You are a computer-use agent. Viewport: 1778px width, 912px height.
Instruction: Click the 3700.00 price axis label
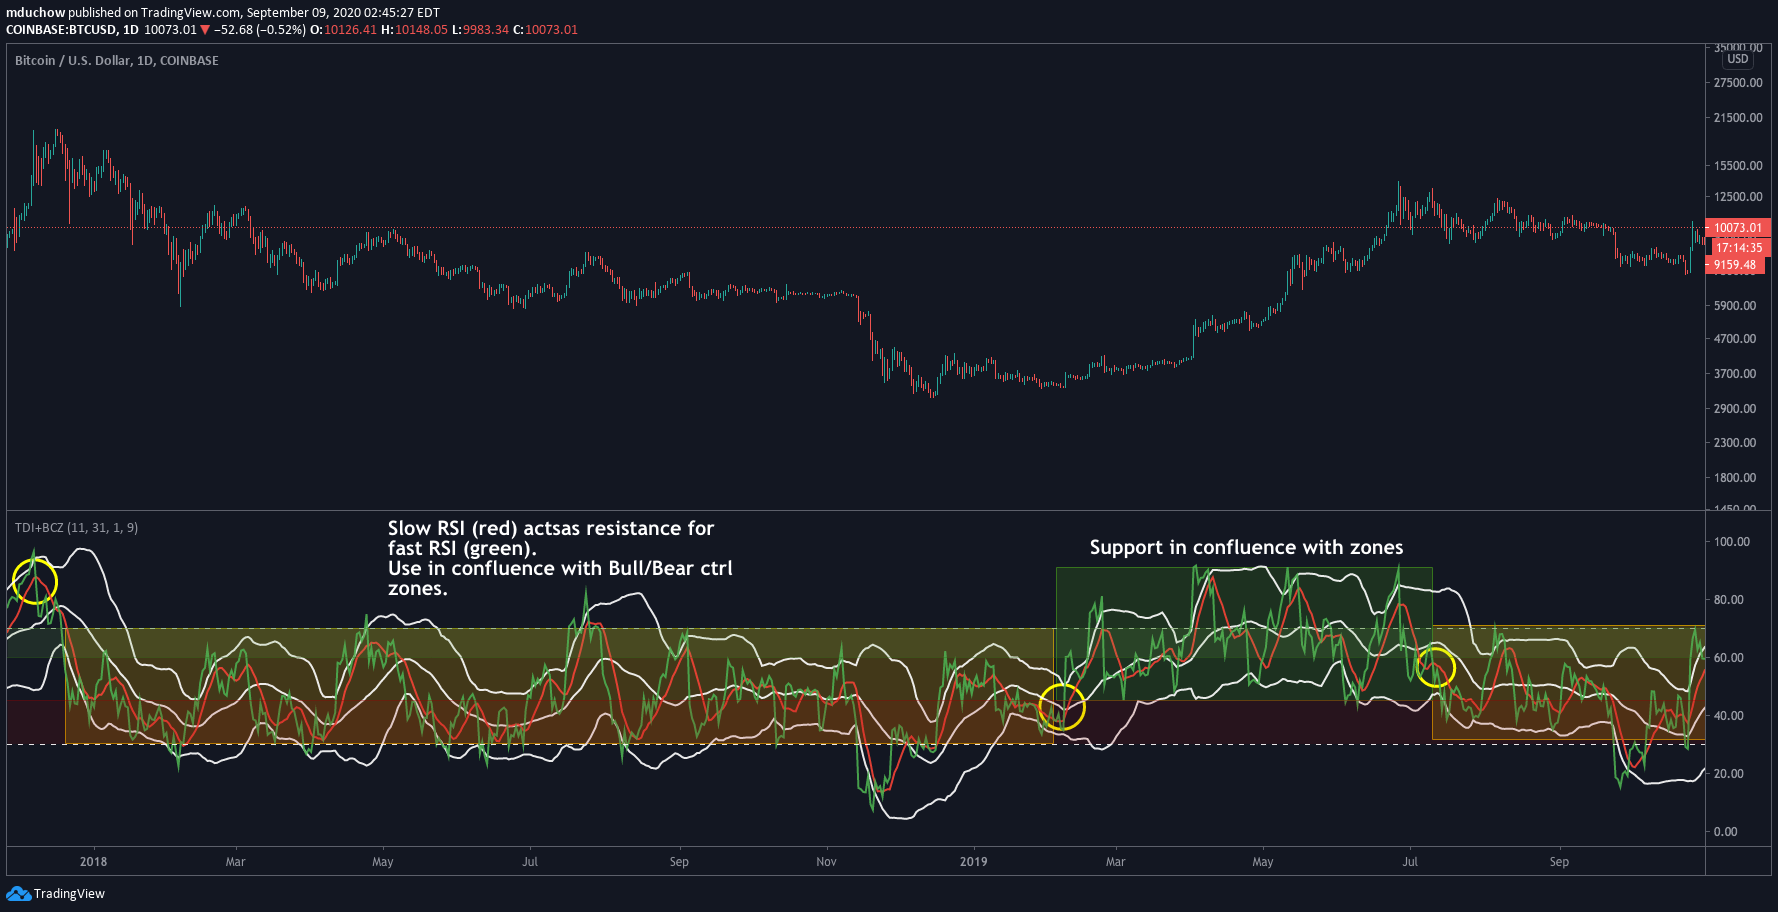(1735, 374)
